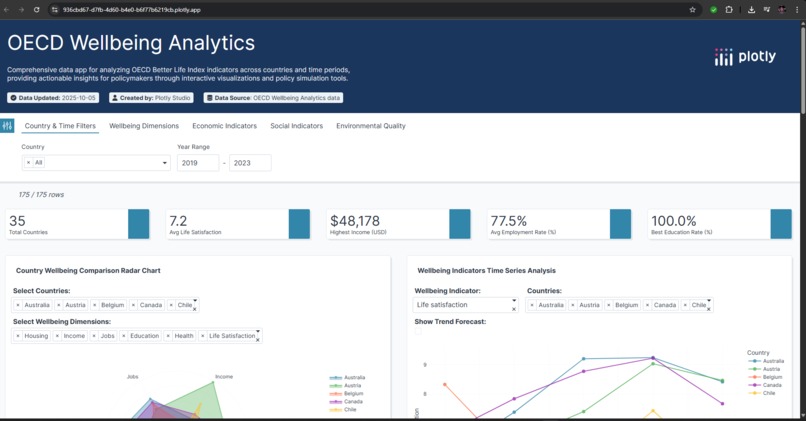Expand the Country filter dropdown arrow

[164, 163]
